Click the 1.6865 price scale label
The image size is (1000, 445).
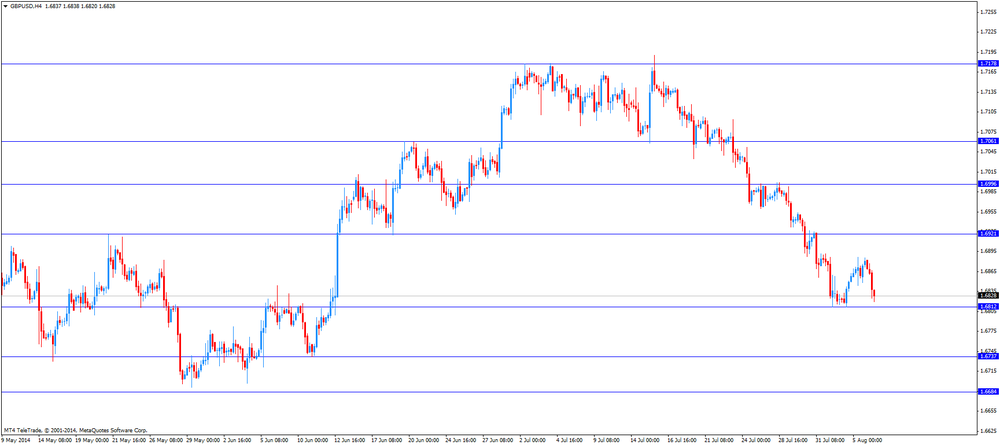tap(987, 271)
